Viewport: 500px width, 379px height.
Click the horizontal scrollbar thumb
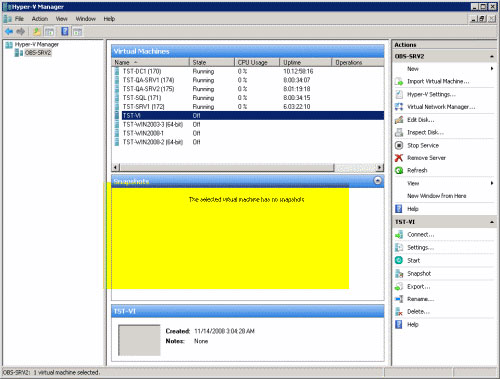[227, 167]
